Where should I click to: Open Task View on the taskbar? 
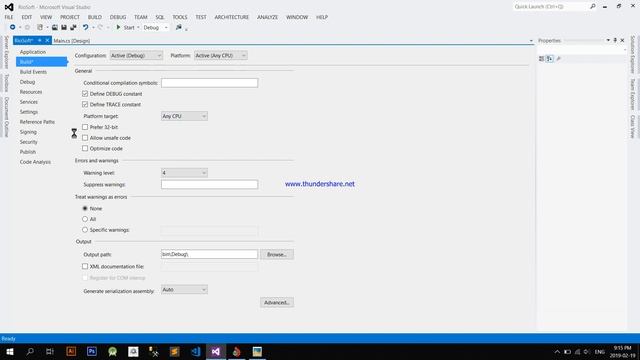coord(50,351)
